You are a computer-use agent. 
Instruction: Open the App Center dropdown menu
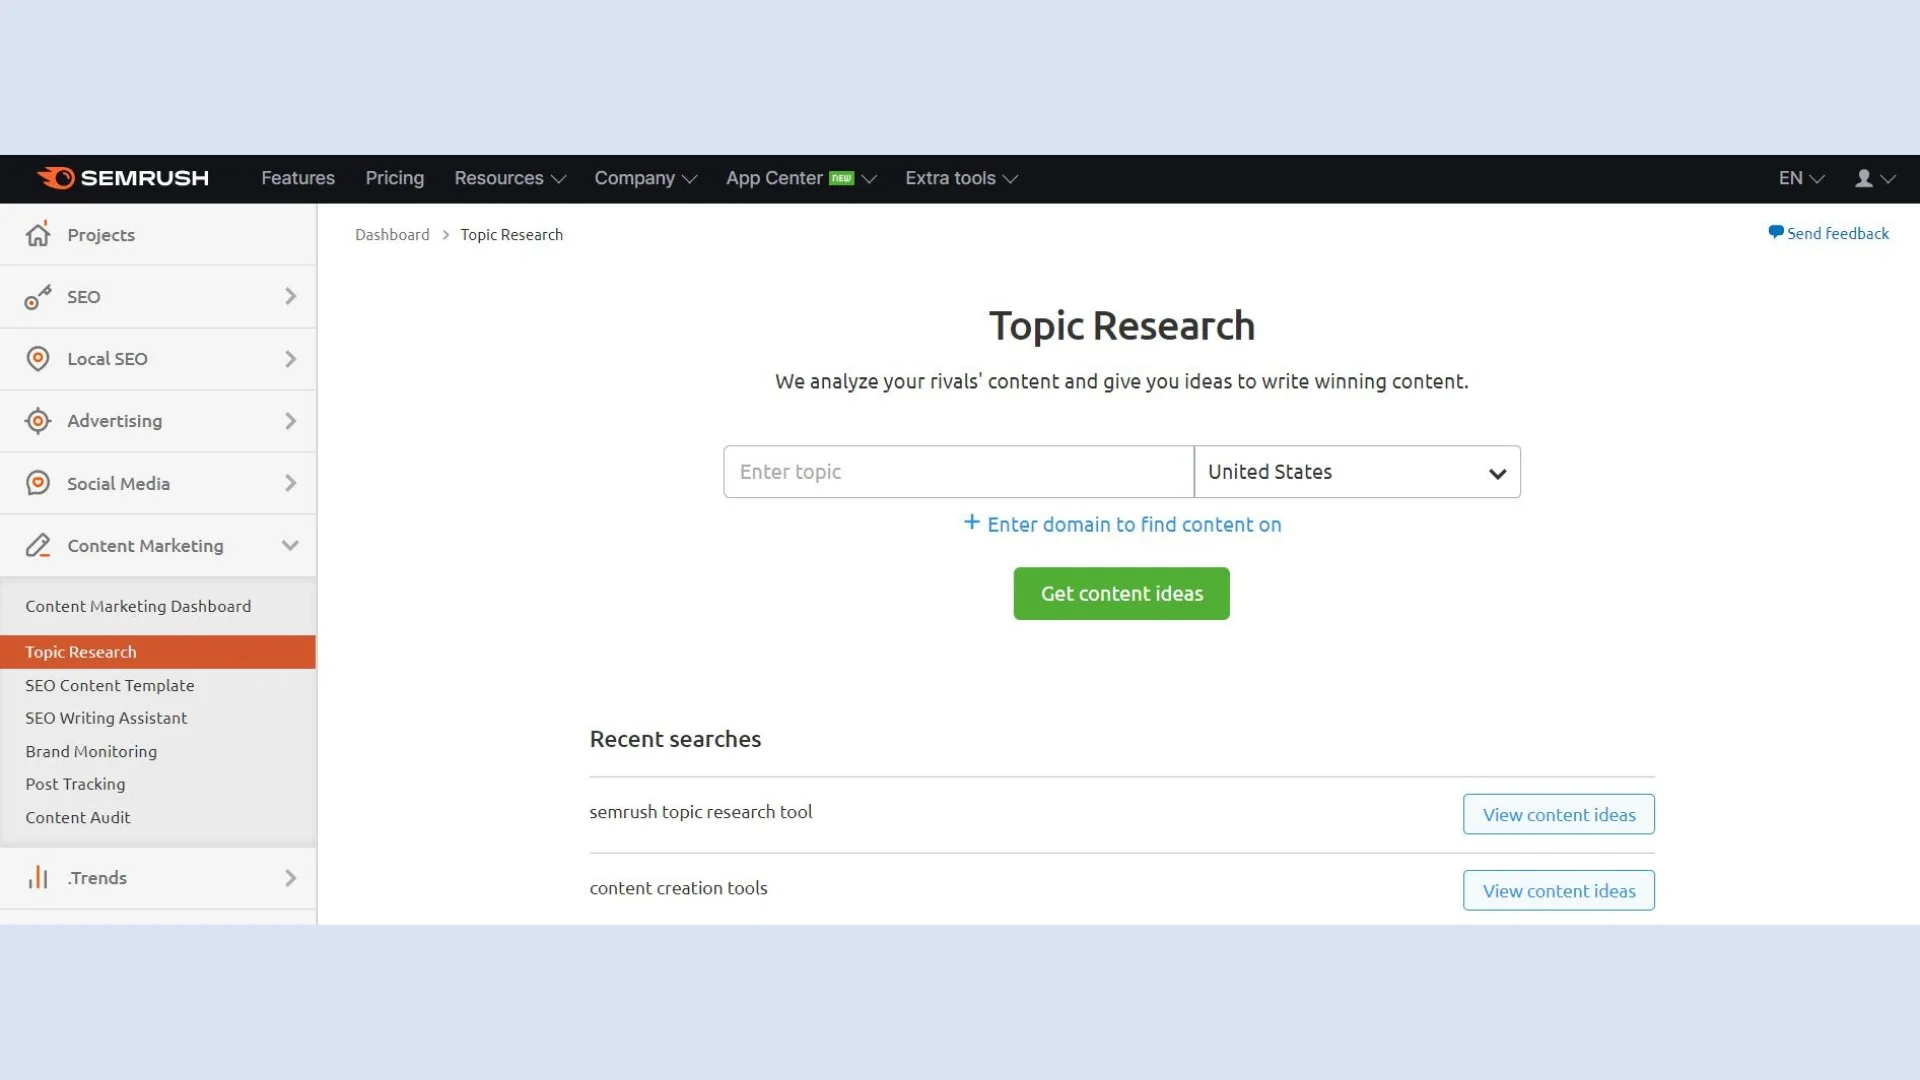pos(801,178)
